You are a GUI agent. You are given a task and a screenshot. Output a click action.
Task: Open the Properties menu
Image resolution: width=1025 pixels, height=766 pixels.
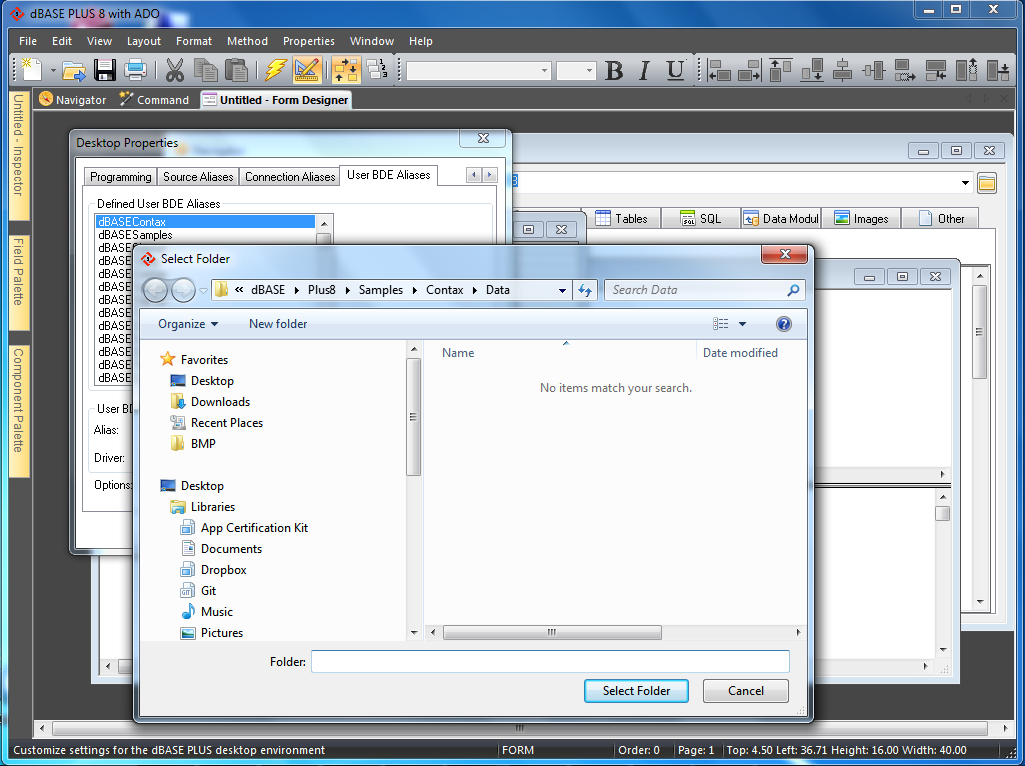pyautogui.click(x=309, y=41)
